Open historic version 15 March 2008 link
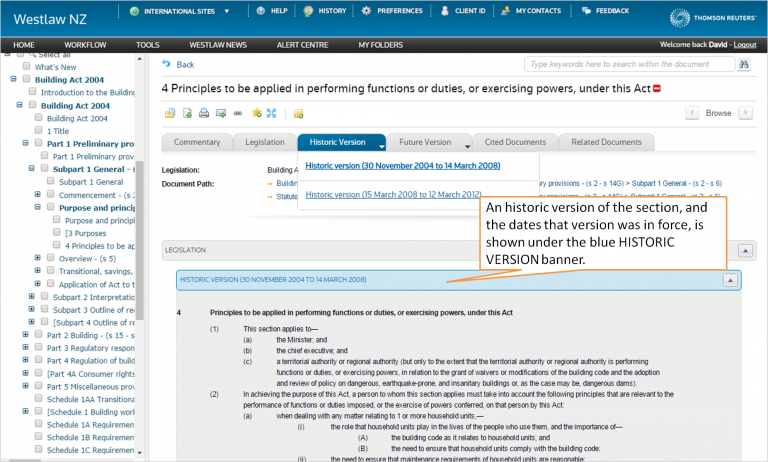This screenshot has height=462, width=768. point(393,195)
